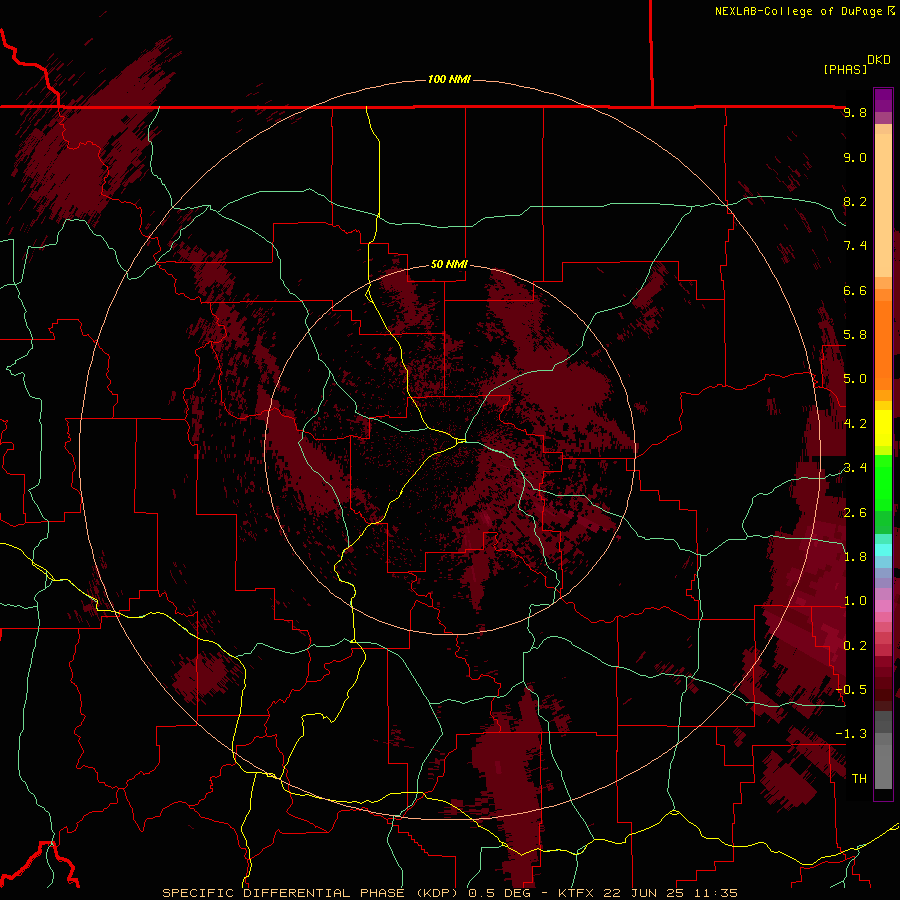Click the 4.2 legend value
The width and height of the screenshot is (900, 900).
[855, 424]
